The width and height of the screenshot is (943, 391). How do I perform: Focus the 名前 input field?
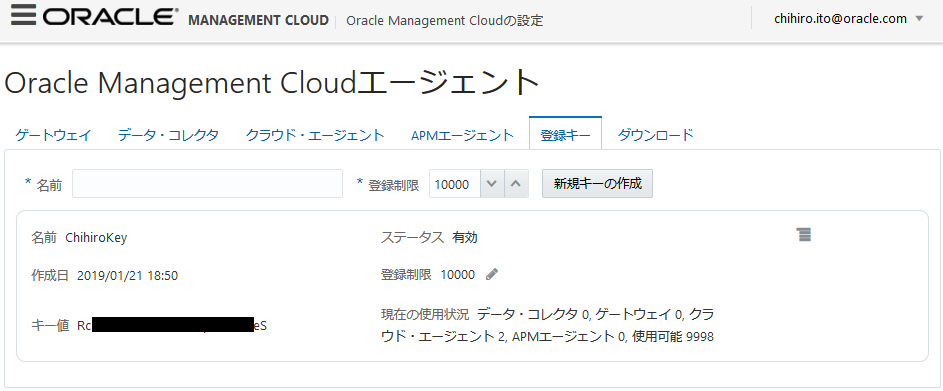(207, 183)
